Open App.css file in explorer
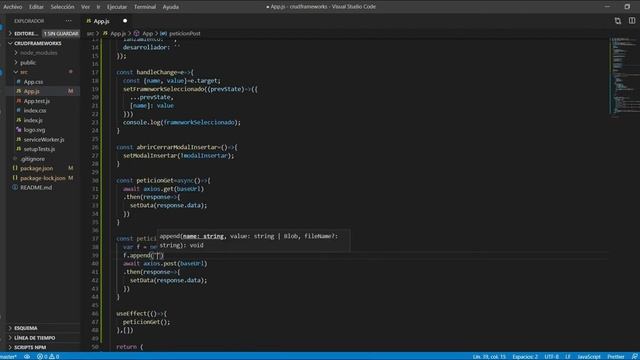The width and height of the screenshot is (640, 360). pyautogui.click(x=33, y=82)
